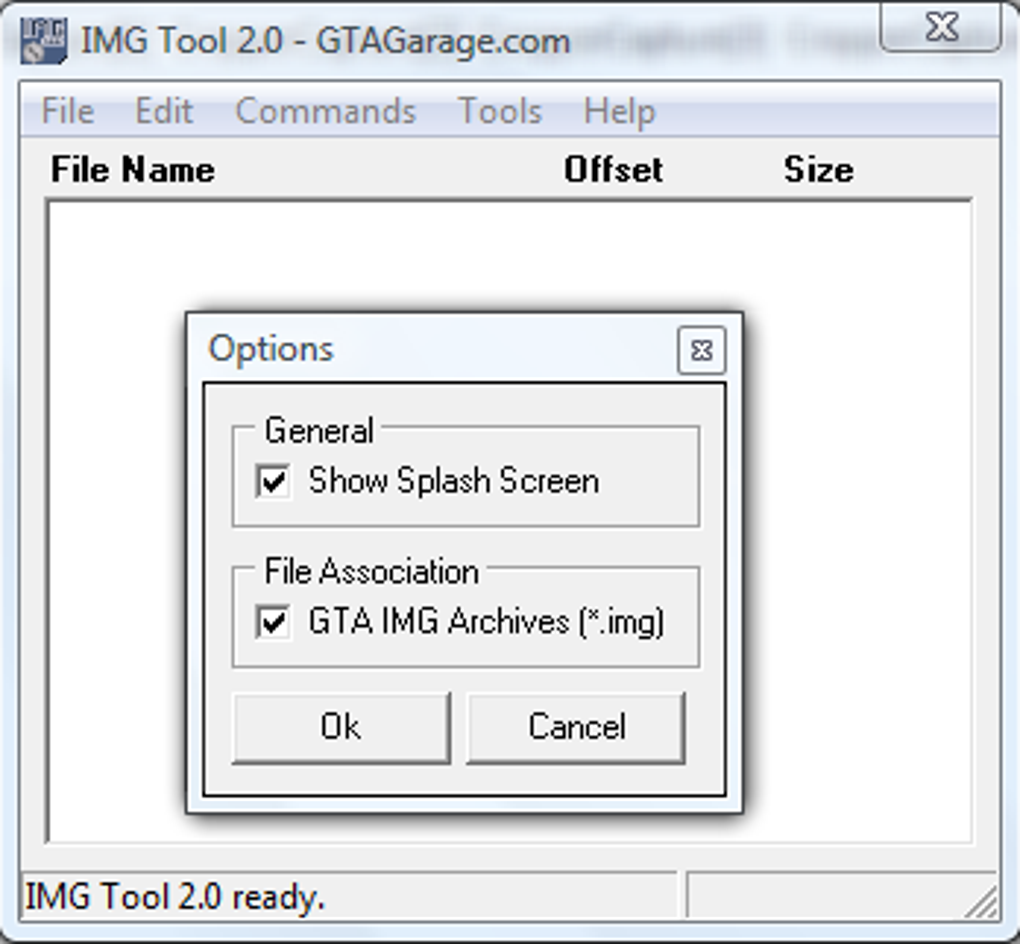Image resolution: width=1020 pixels, height=944 pixels.
Task: Toggle the Show Splash Screen checkbox
Action: pyautogui.click(x=272, y=482)
